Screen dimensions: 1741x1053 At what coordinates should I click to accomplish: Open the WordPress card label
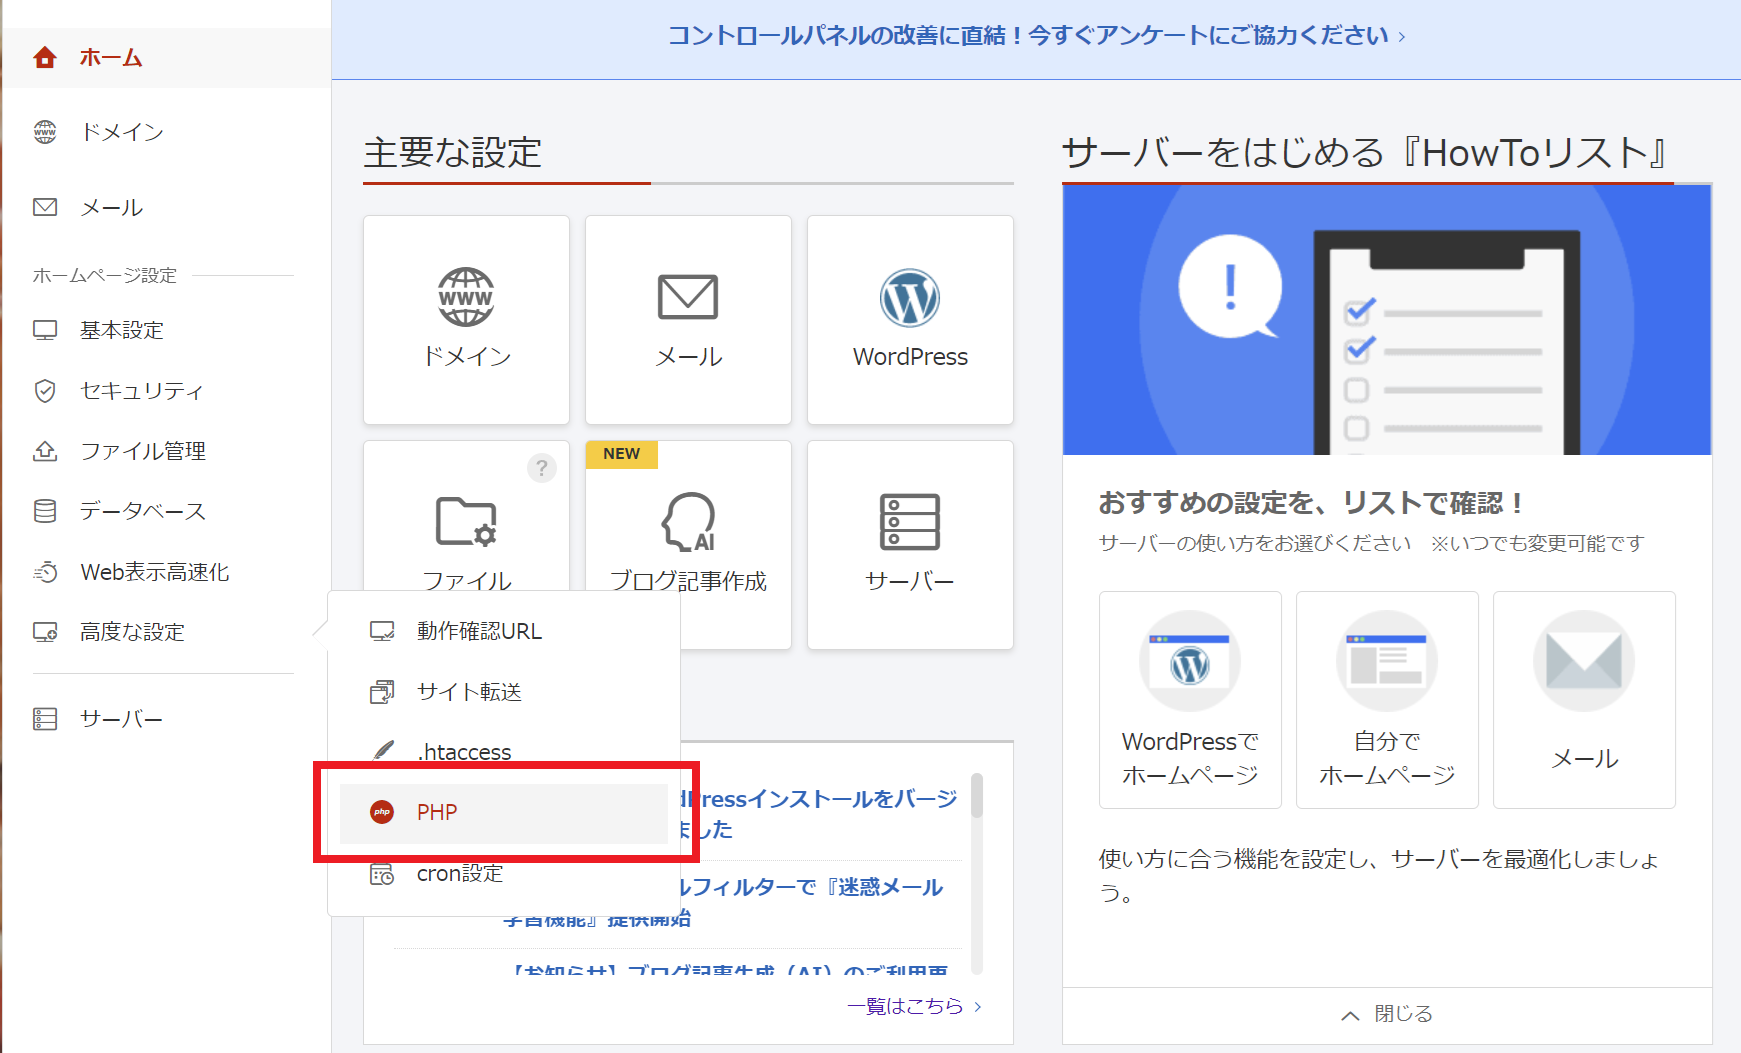(910, 357)
